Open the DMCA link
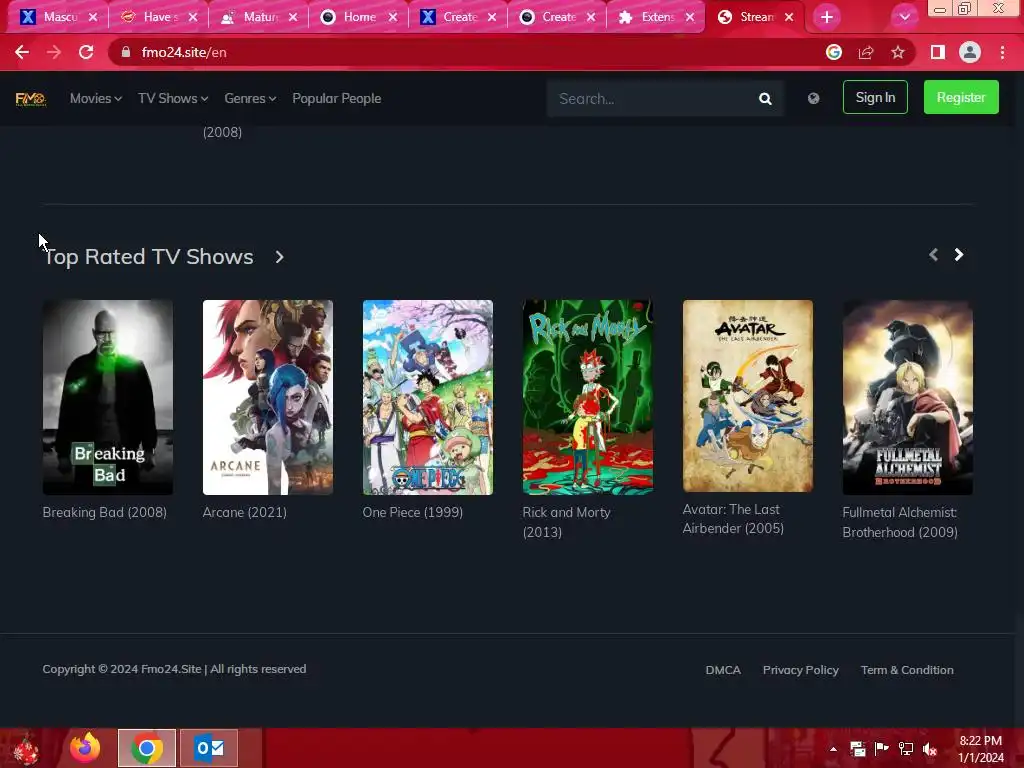This screenshot has height=768, width=1024. tap(723, 670)
